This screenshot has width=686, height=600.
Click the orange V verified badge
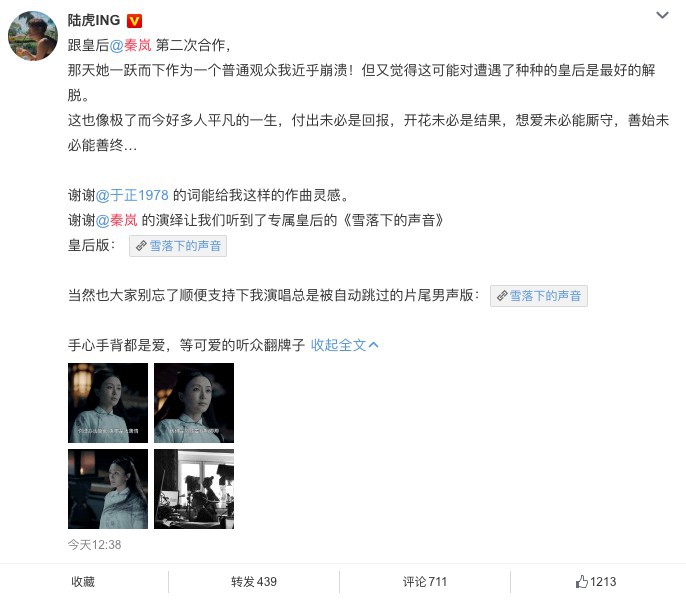click(134, 21)
